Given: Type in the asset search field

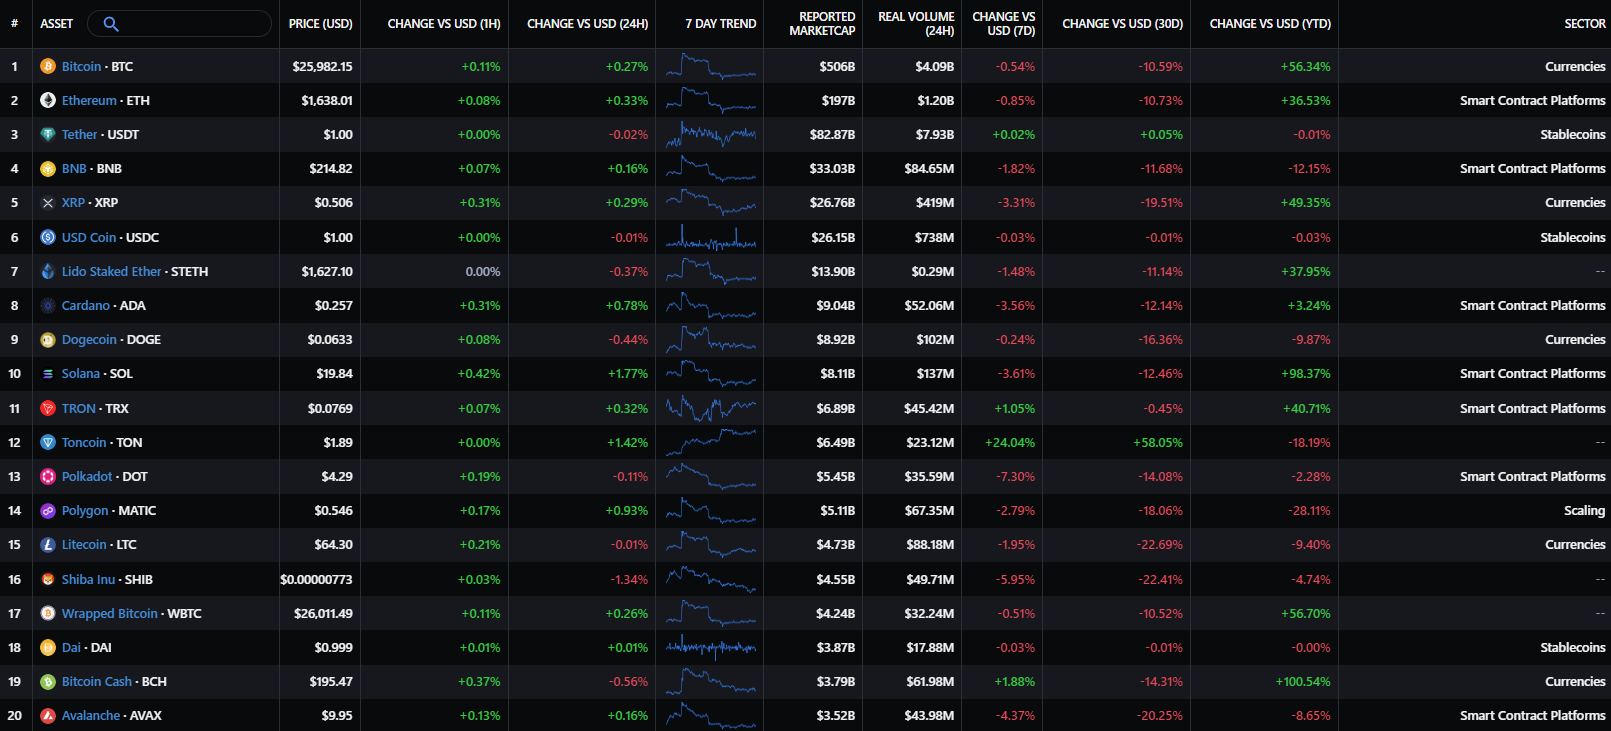Looking at the screenshot, I should (x=190, y=24).
